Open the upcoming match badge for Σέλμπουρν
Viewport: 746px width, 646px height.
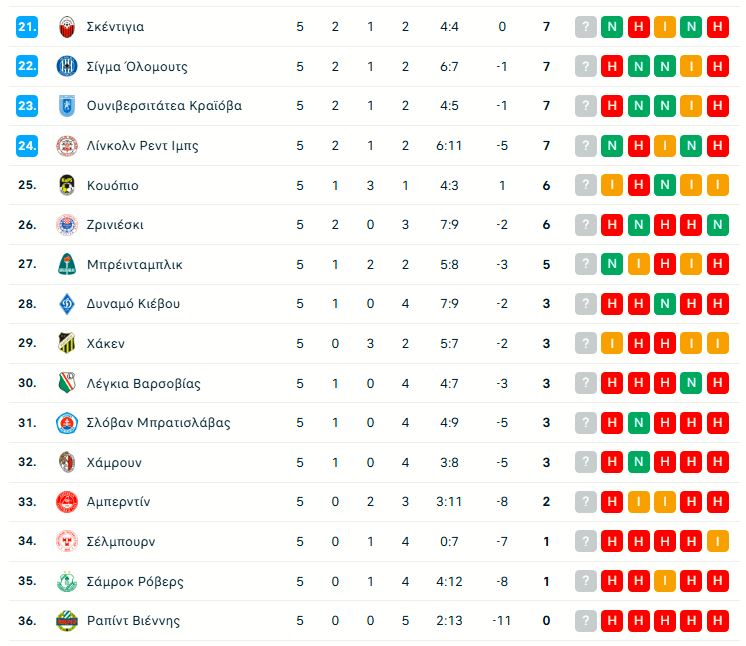pyautogui.click(x=586, y=542)
